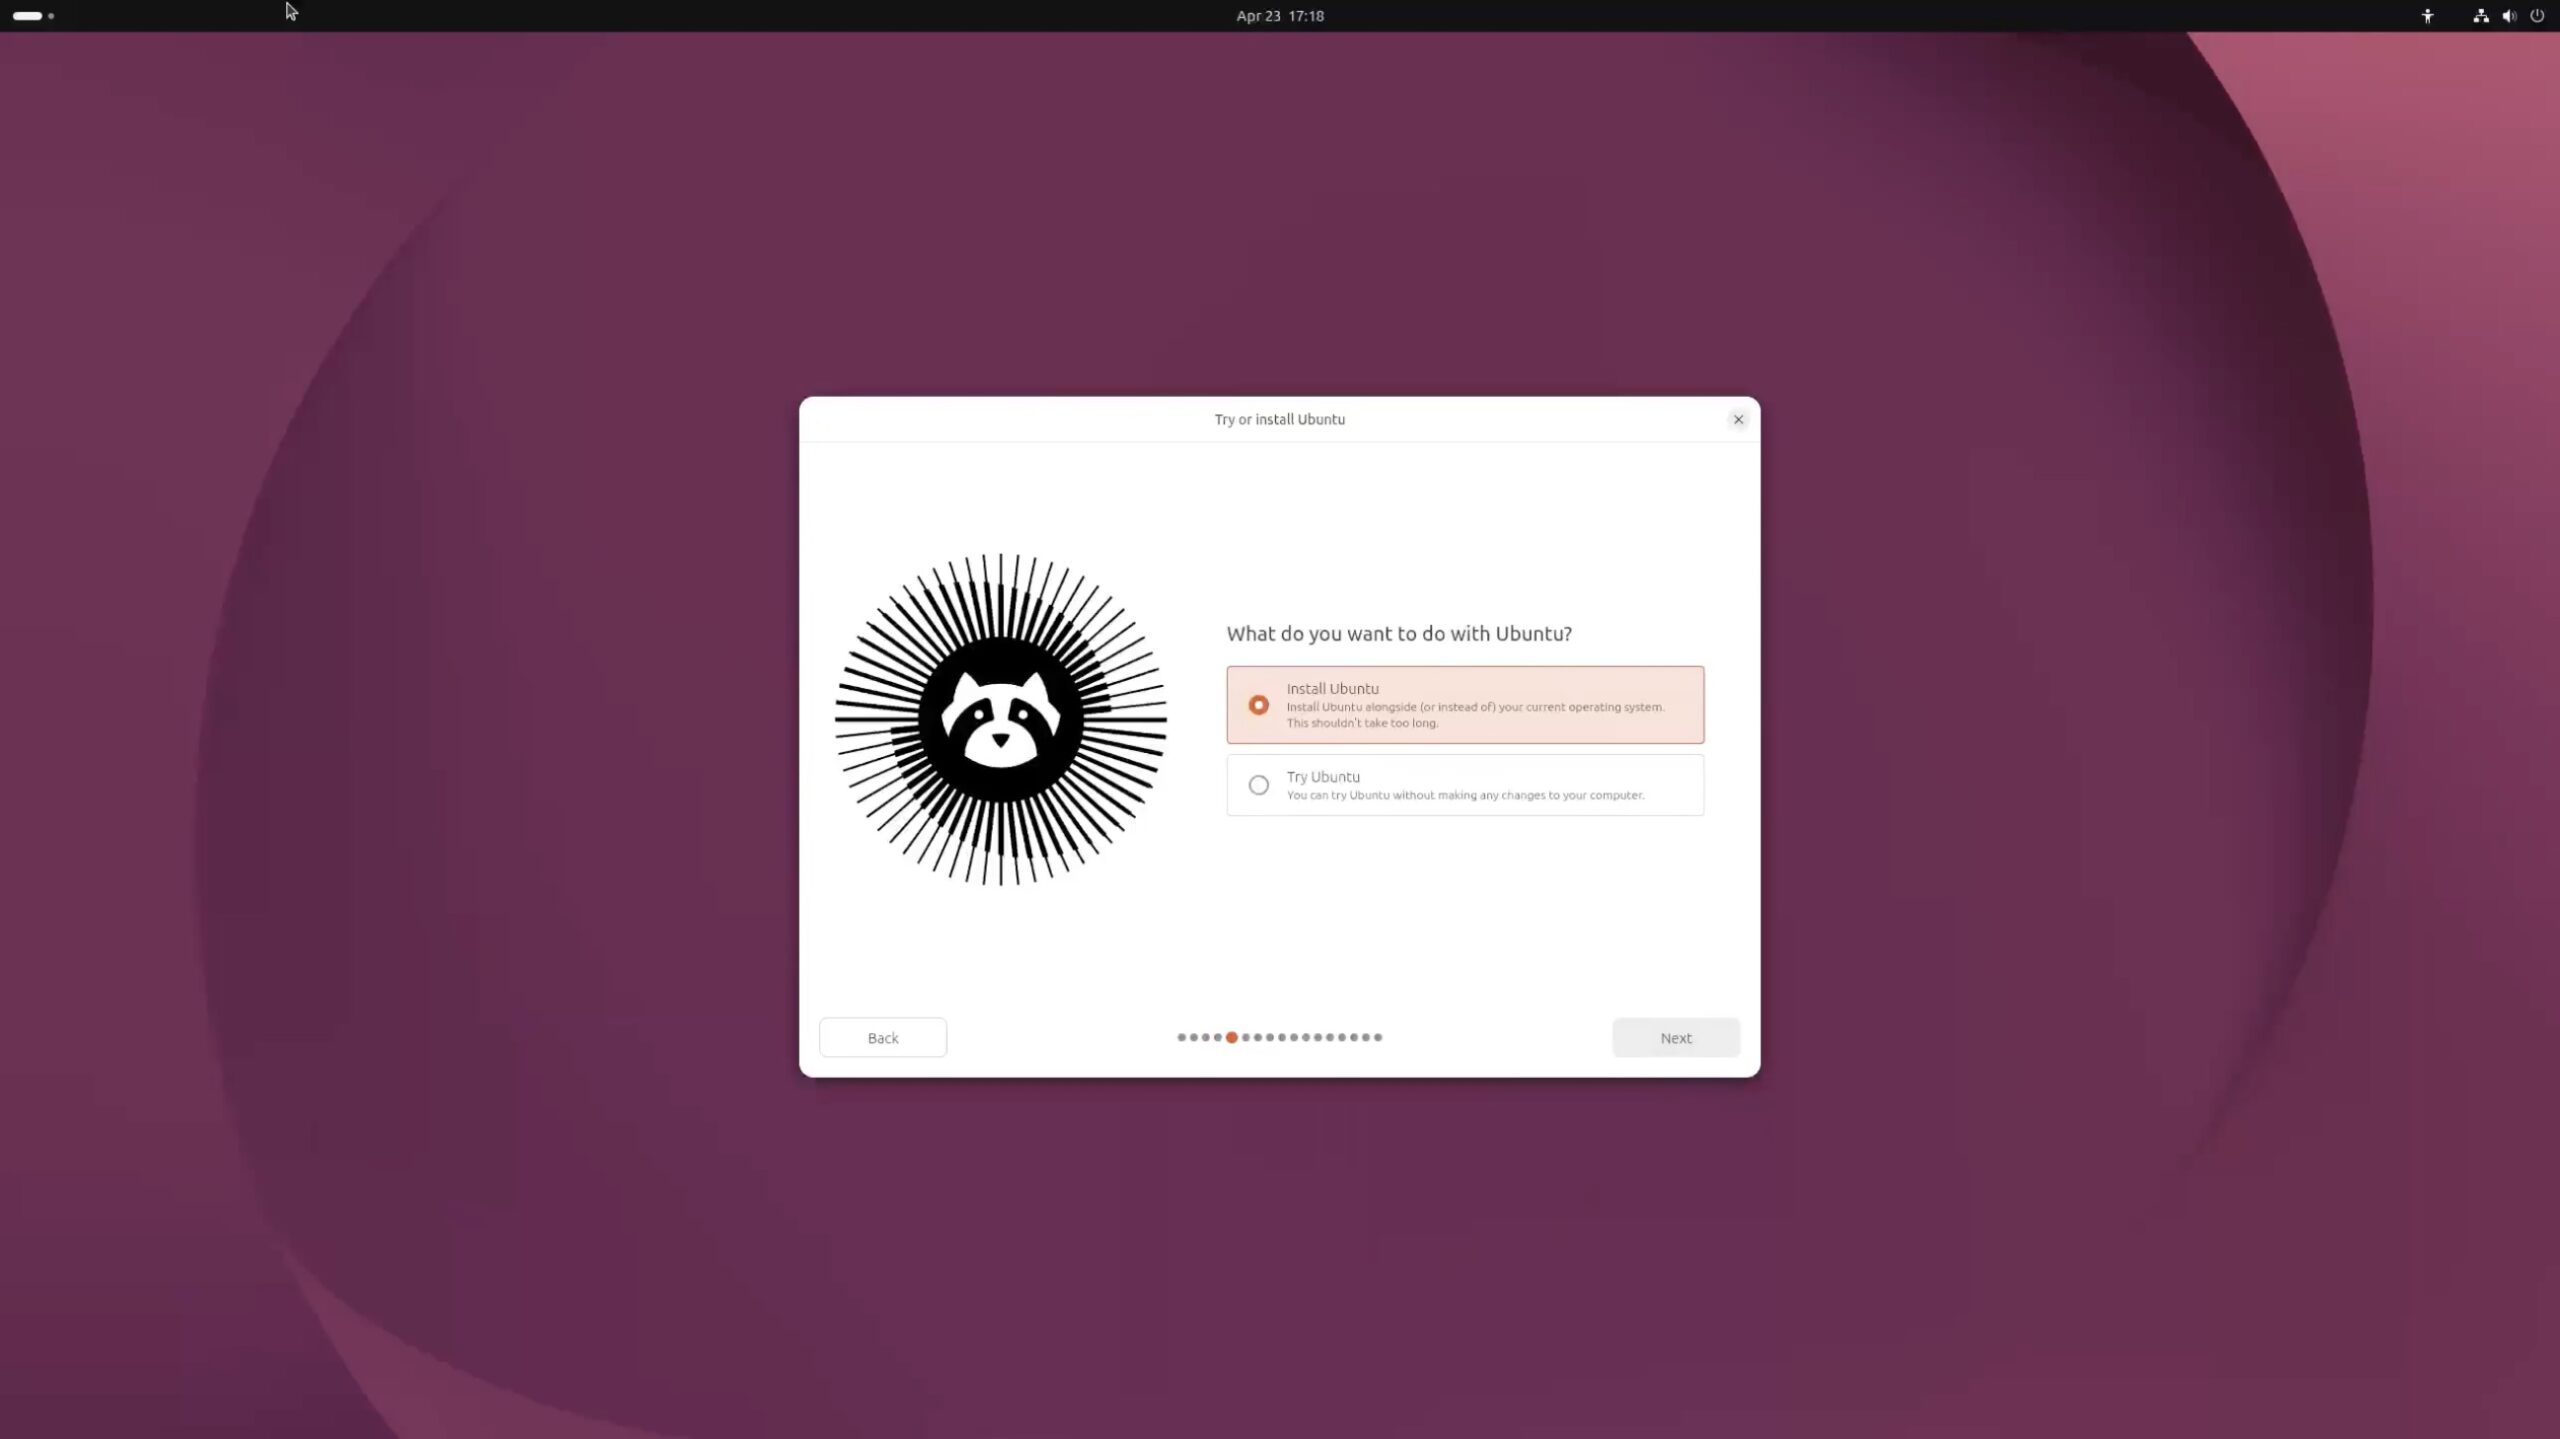Click 'What do you want to do' heading

1398,634
